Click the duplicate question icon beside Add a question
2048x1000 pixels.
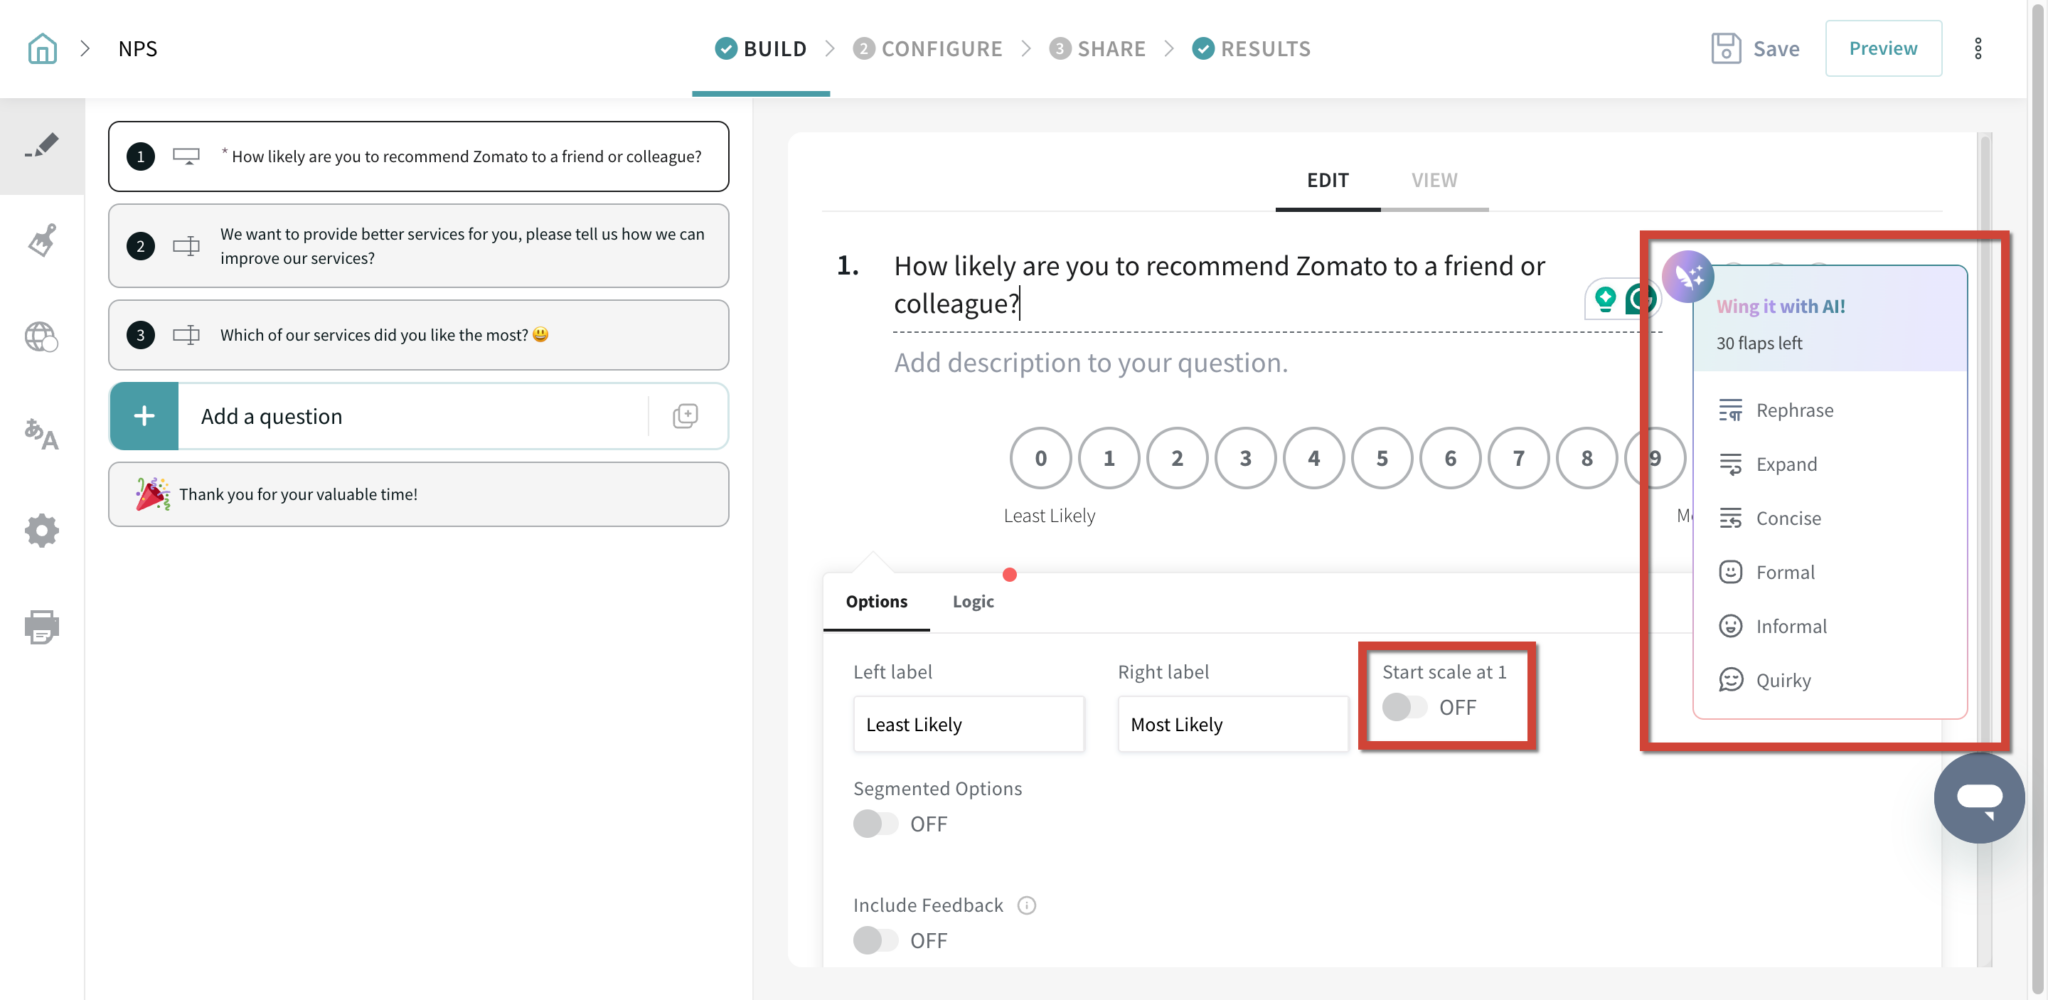coord(686,416)
